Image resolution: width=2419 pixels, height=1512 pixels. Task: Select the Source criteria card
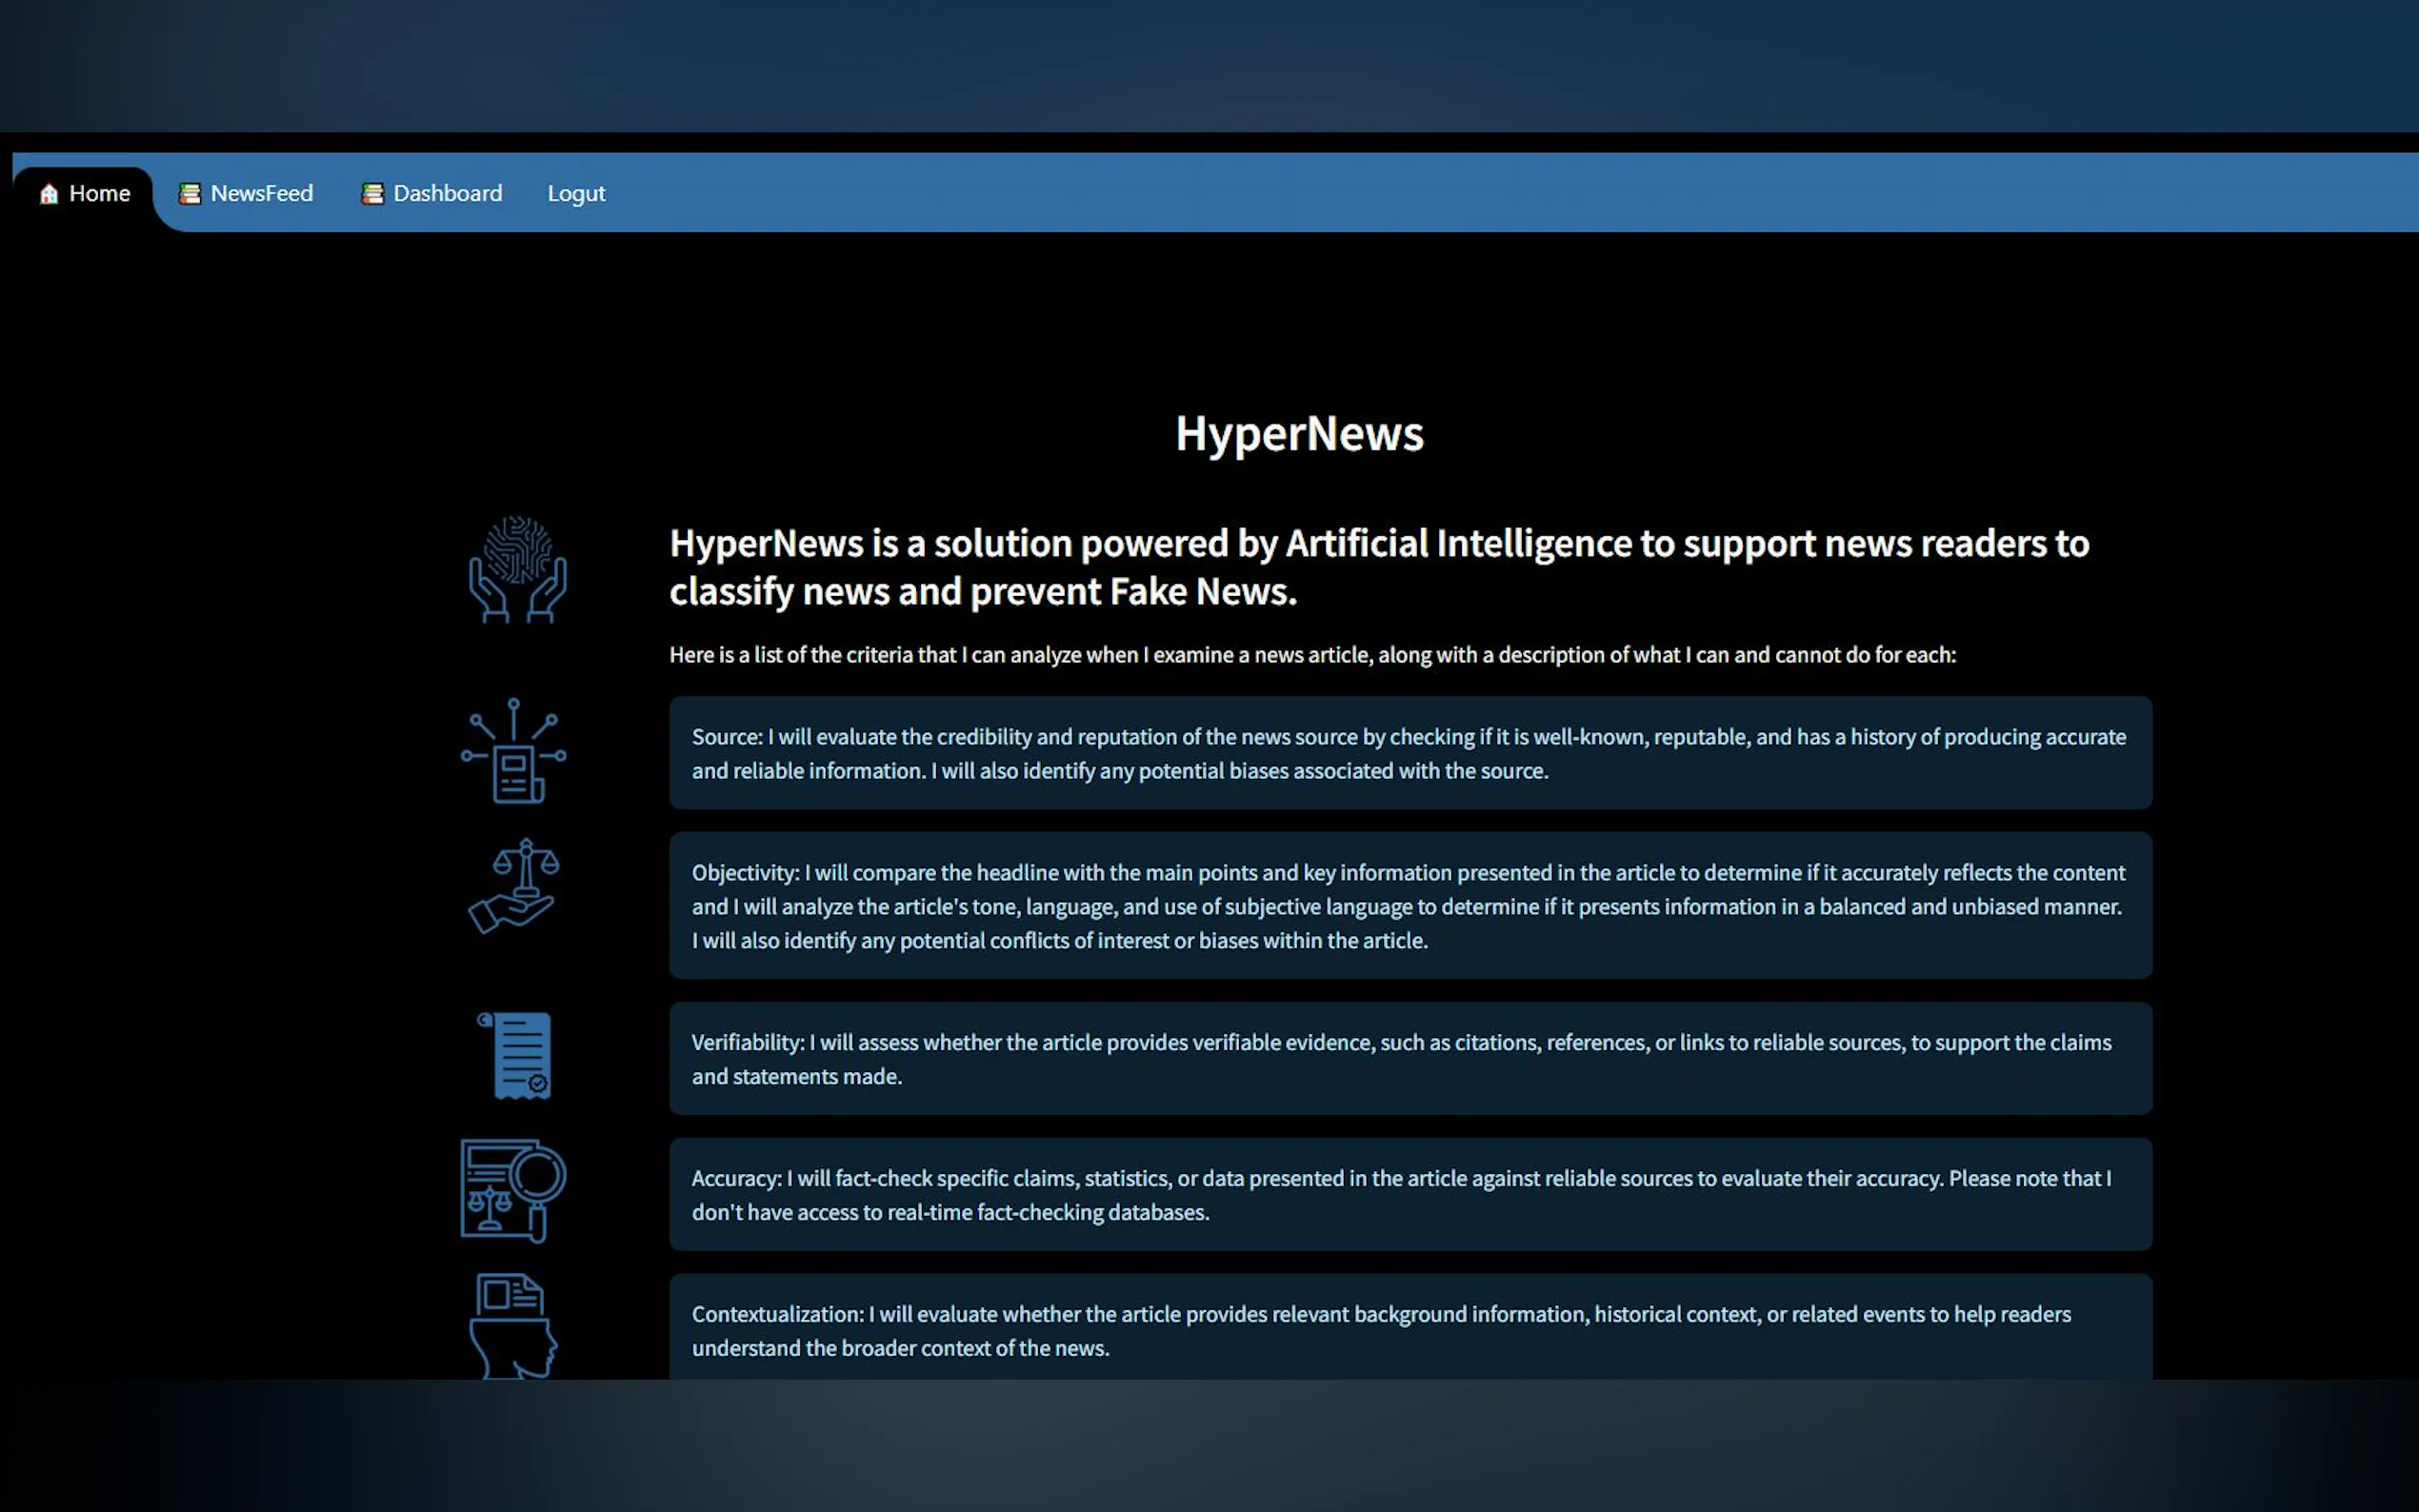click(1409, 753)
